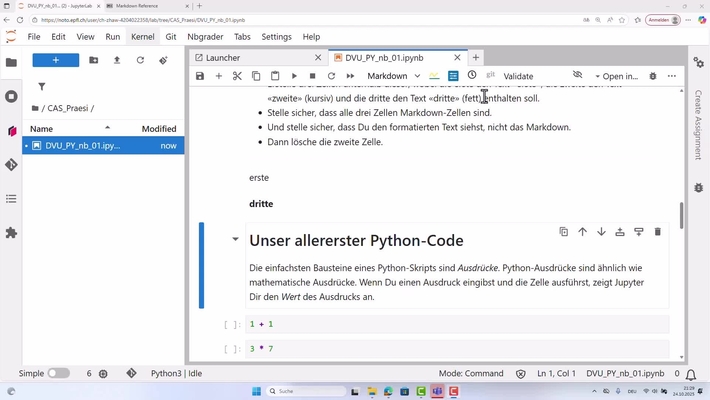
Task: Upload files with the upload arrow icon
Action: 117,60
